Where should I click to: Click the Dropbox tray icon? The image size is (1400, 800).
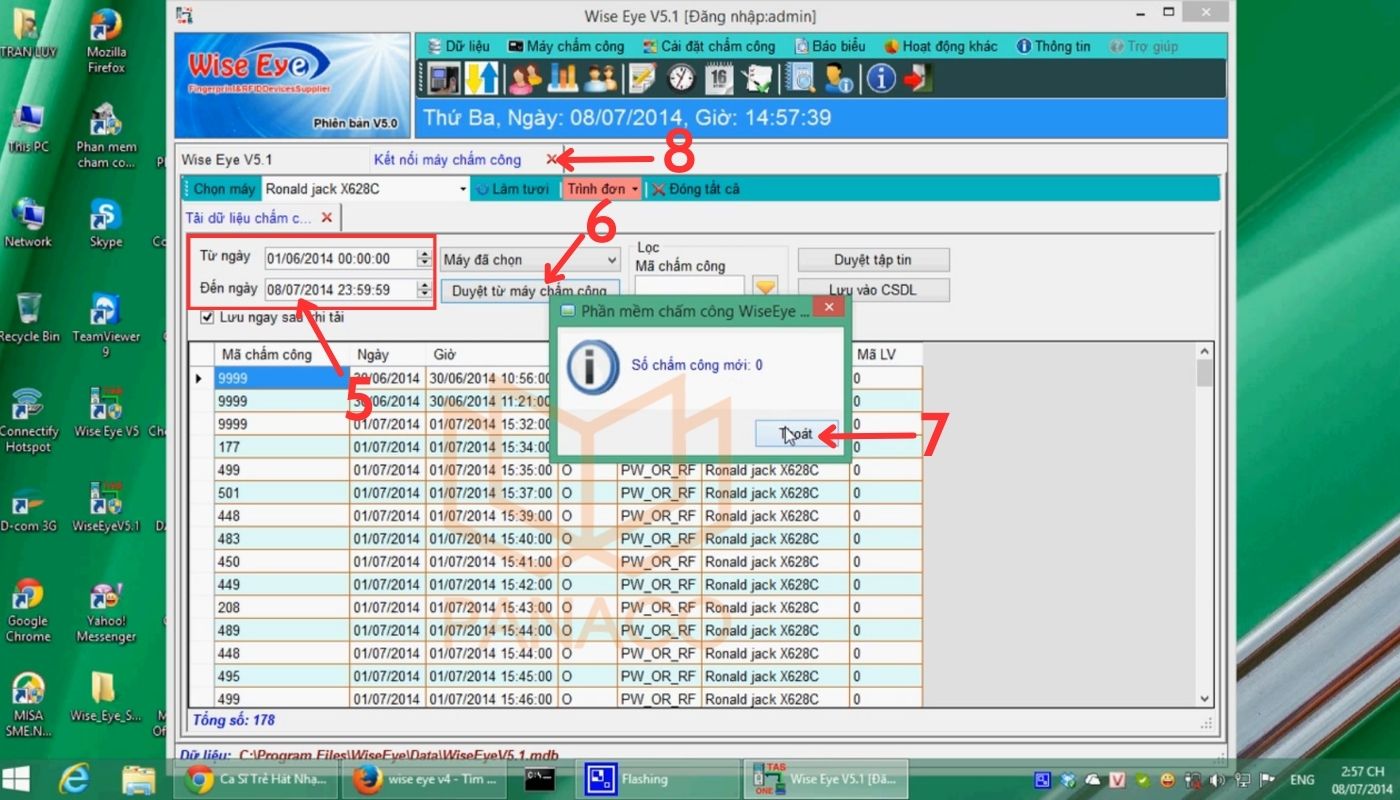tap(1066, 780)
